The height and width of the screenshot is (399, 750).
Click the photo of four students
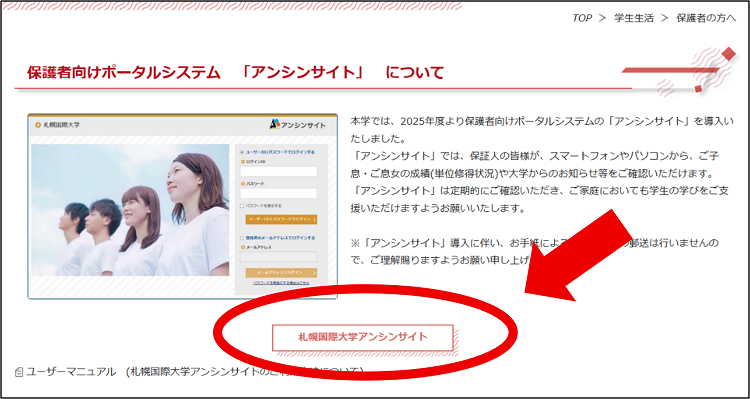pos(131,210)
